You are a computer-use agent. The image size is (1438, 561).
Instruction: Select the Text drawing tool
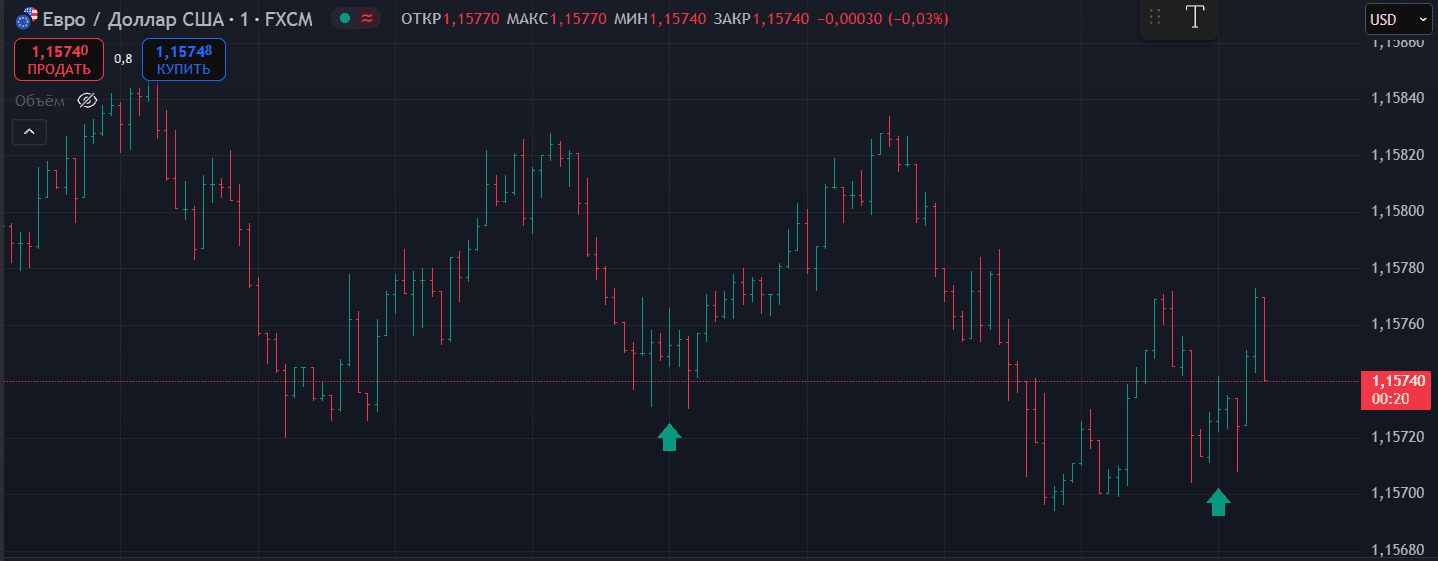pyautogui.click(x=1195, y=17)
